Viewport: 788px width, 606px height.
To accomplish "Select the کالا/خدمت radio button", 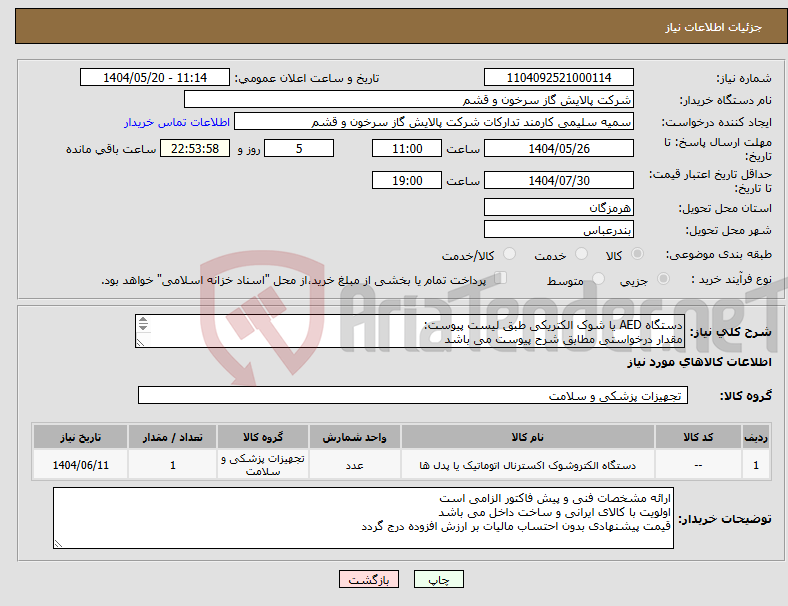I will pyautogui.click(x=510, y=254).
